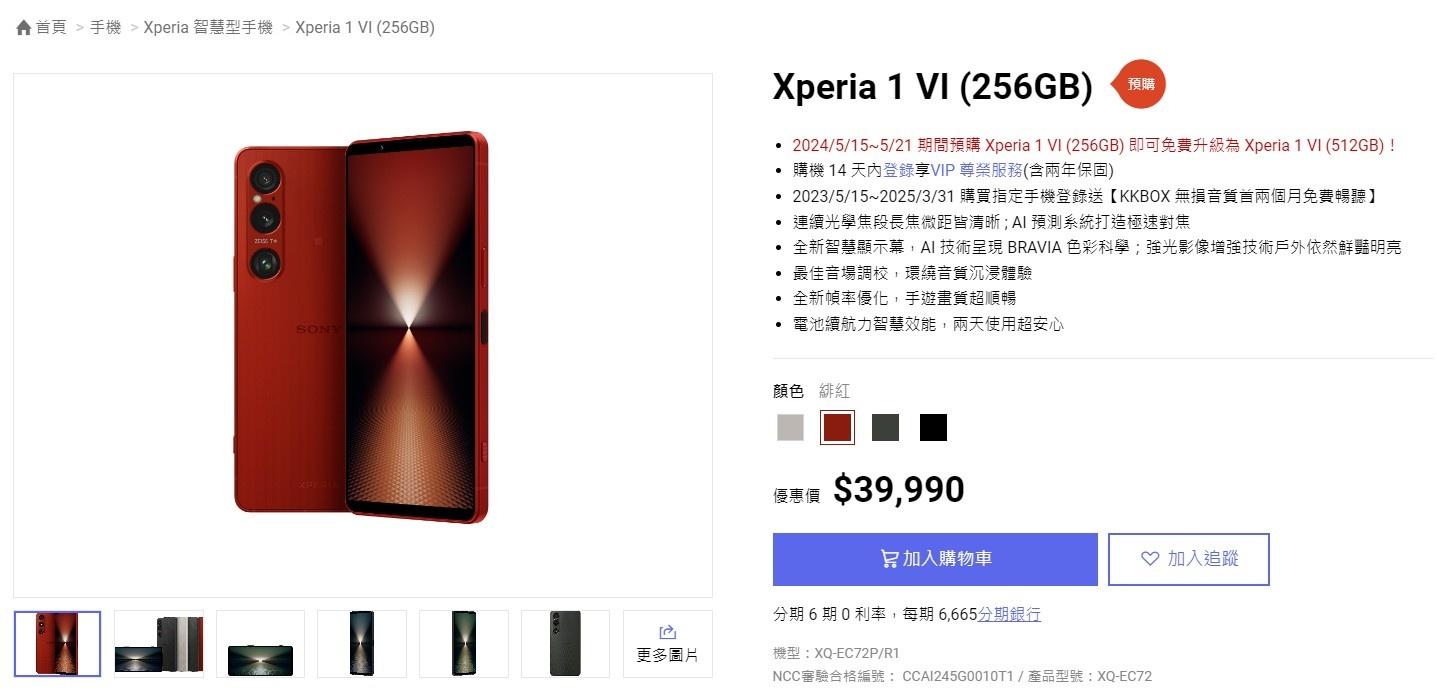Go to Xperia 智慧型手機 breadcrumb
Screen dimensions: 1437x691
pos(208,28)
